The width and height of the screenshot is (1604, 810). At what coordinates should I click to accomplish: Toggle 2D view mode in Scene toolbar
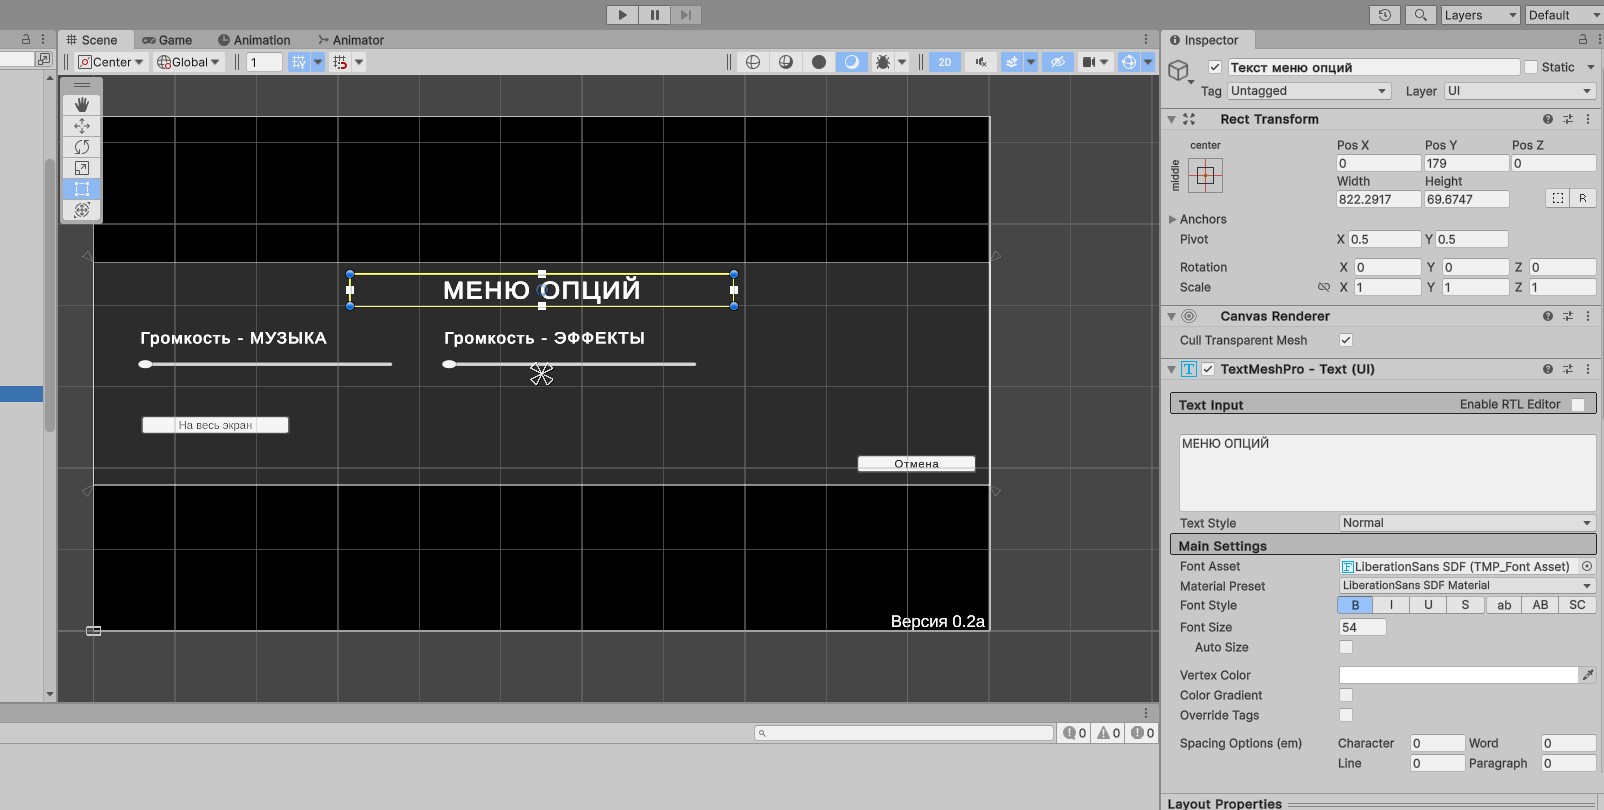point(945,62)
